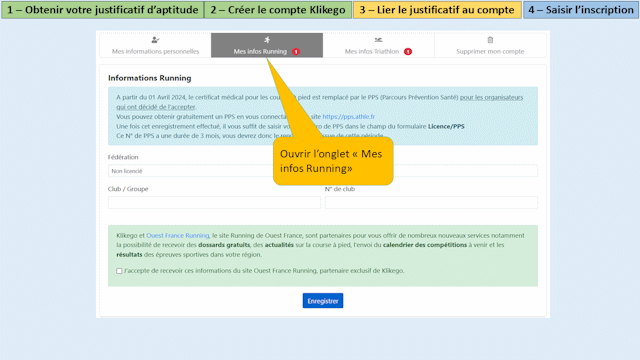Image resolution: width=640 pixels, height=360 pixels.
Task: Click the underlined pour les organisateurs link
Action: [491, 97]
